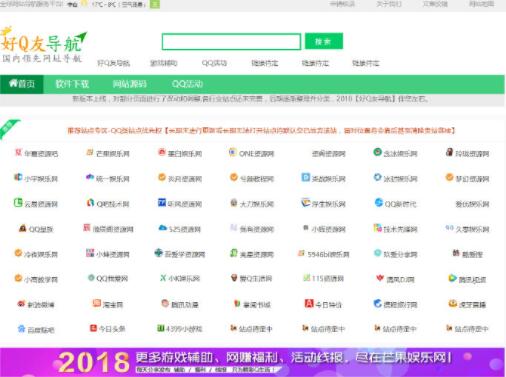Screen dimensions: 506x377
Task: Click the 好Q友导航 link below the search box
Action: (113, 63)
